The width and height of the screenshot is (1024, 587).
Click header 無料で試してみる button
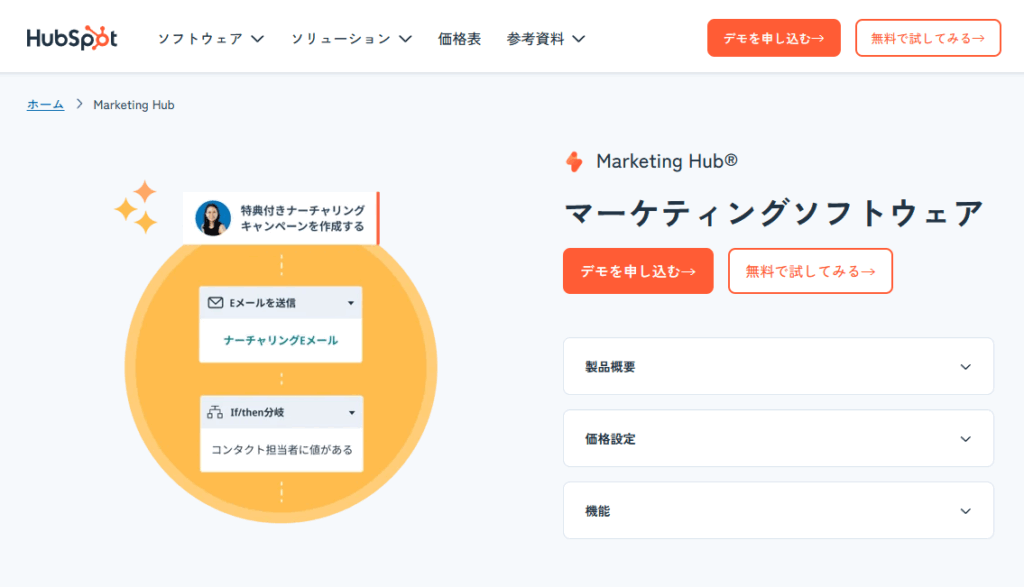coord(928,38)
